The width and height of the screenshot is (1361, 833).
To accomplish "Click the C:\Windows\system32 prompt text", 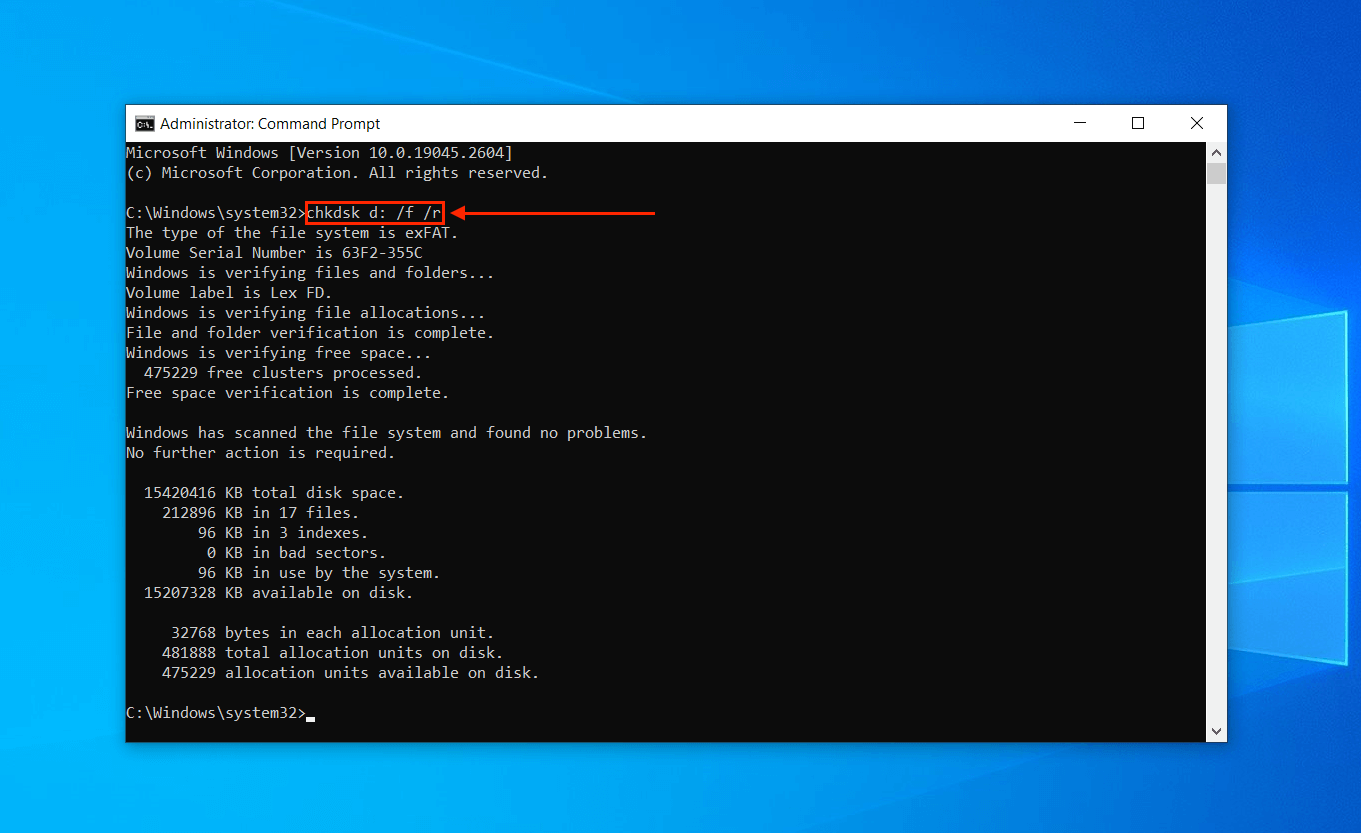I will click(x=213, y=712).
